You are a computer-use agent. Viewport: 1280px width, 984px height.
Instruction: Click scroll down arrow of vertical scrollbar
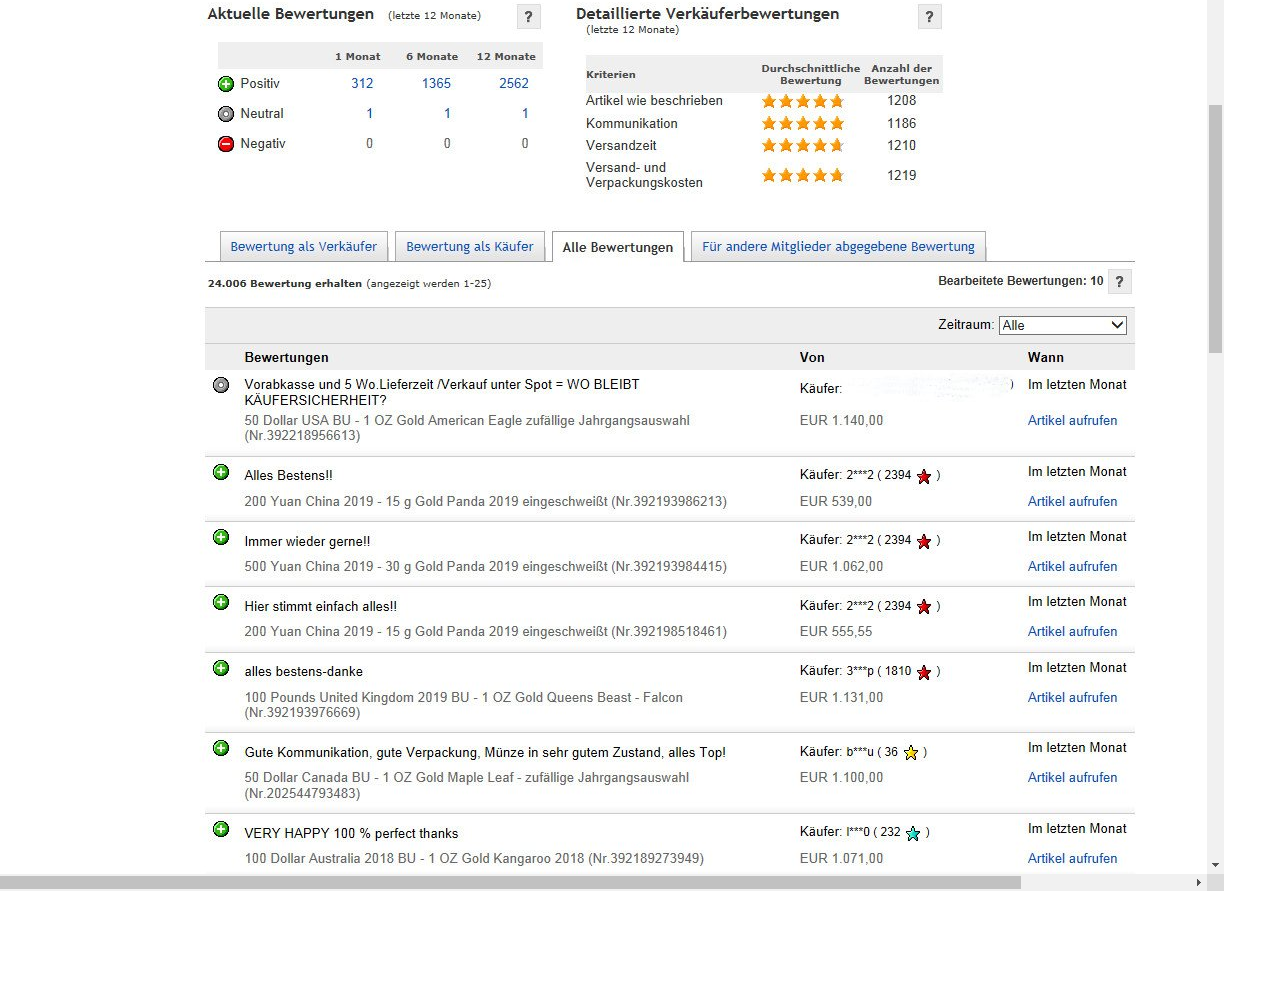[x=1215, y=865]
